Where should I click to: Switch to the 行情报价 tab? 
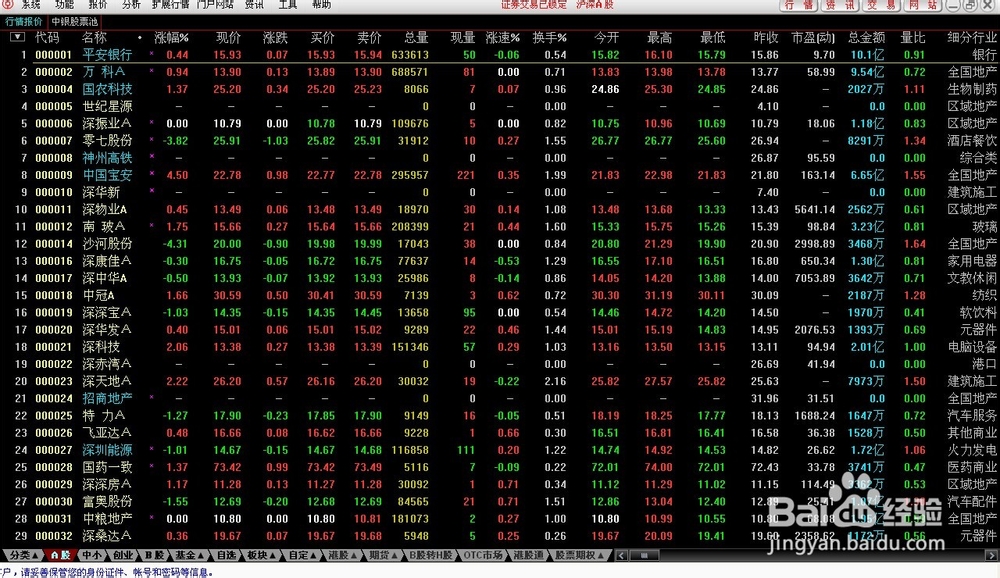(x=24, y=22)
